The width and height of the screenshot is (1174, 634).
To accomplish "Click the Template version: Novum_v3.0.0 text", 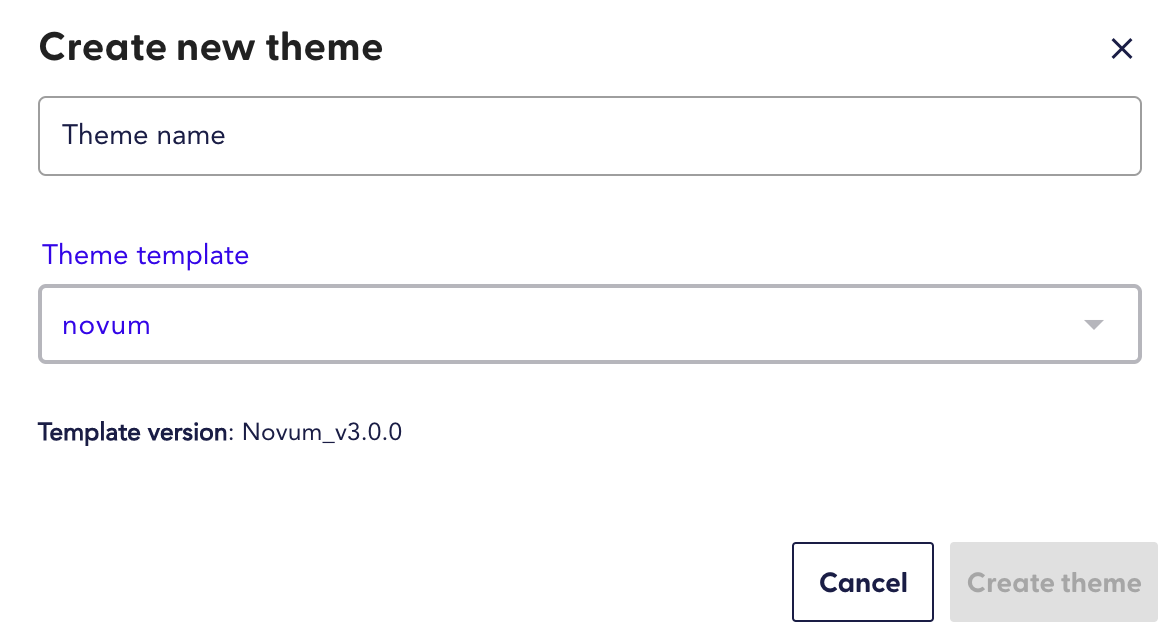I will tap(220, 431).
